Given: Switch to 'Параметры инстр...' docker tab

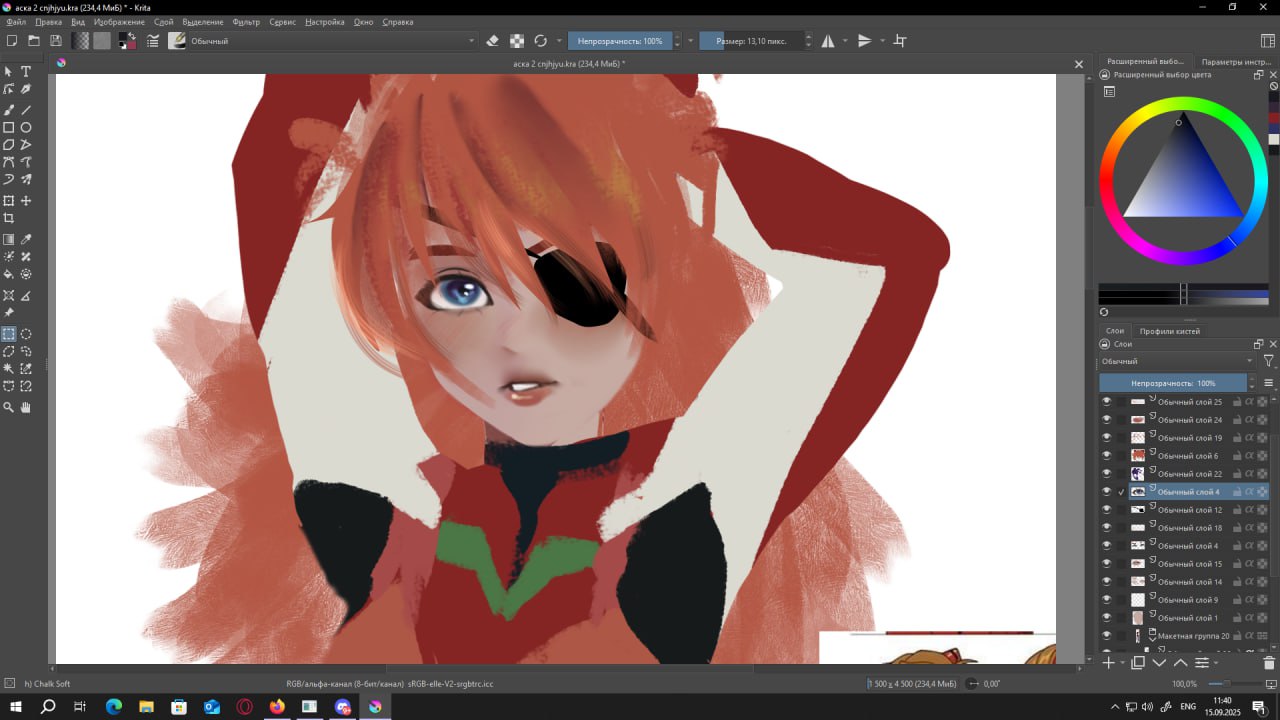Looking at the screenshot, I should (x=1236, y=62).
